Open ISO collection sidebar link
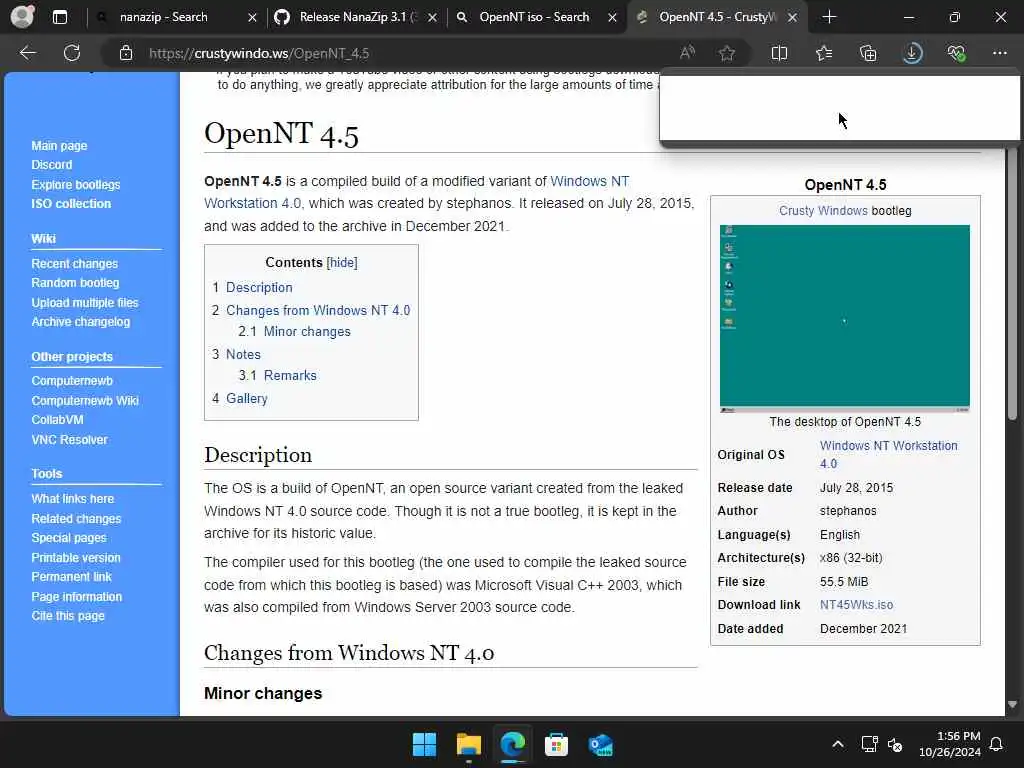1024x768 pixels. [x=71, y=204]
